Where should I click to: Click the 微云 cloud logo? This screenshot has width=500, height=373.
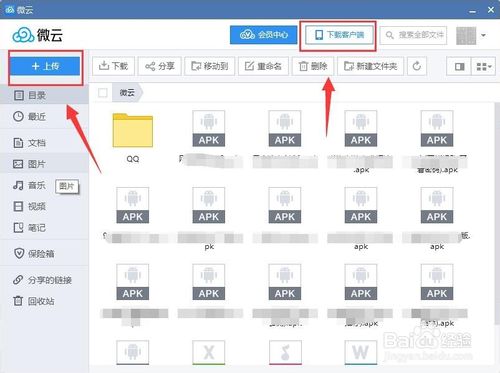click(37, 35)
